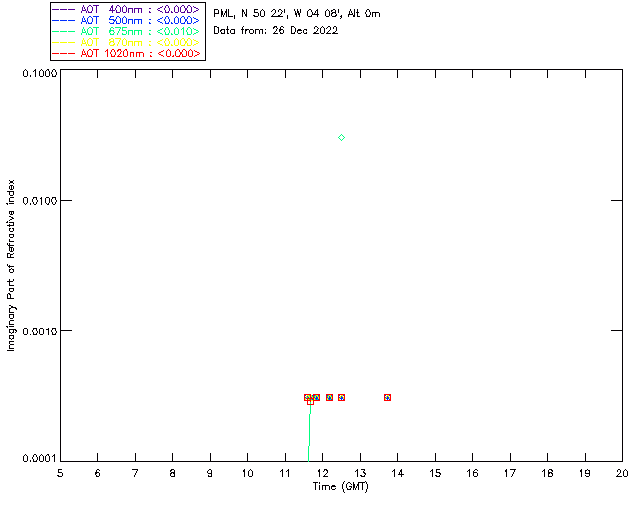Click the 'Data from: 26 Dec 2022' text
The image size is (640, 512).
point(276,31)
